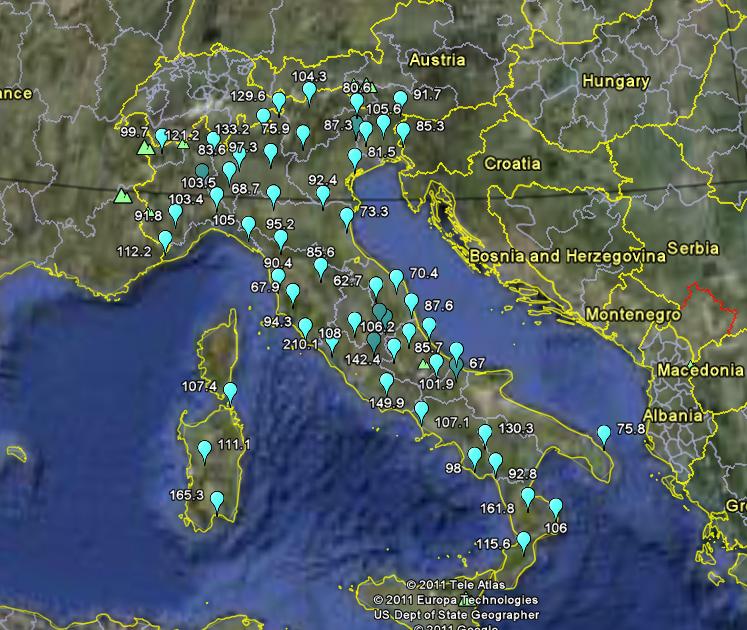The height and width of the screenshot is (630, 747).
Task: Click the cyan placemark pin labeled 75.8
Action: click(x=604, y=436)
